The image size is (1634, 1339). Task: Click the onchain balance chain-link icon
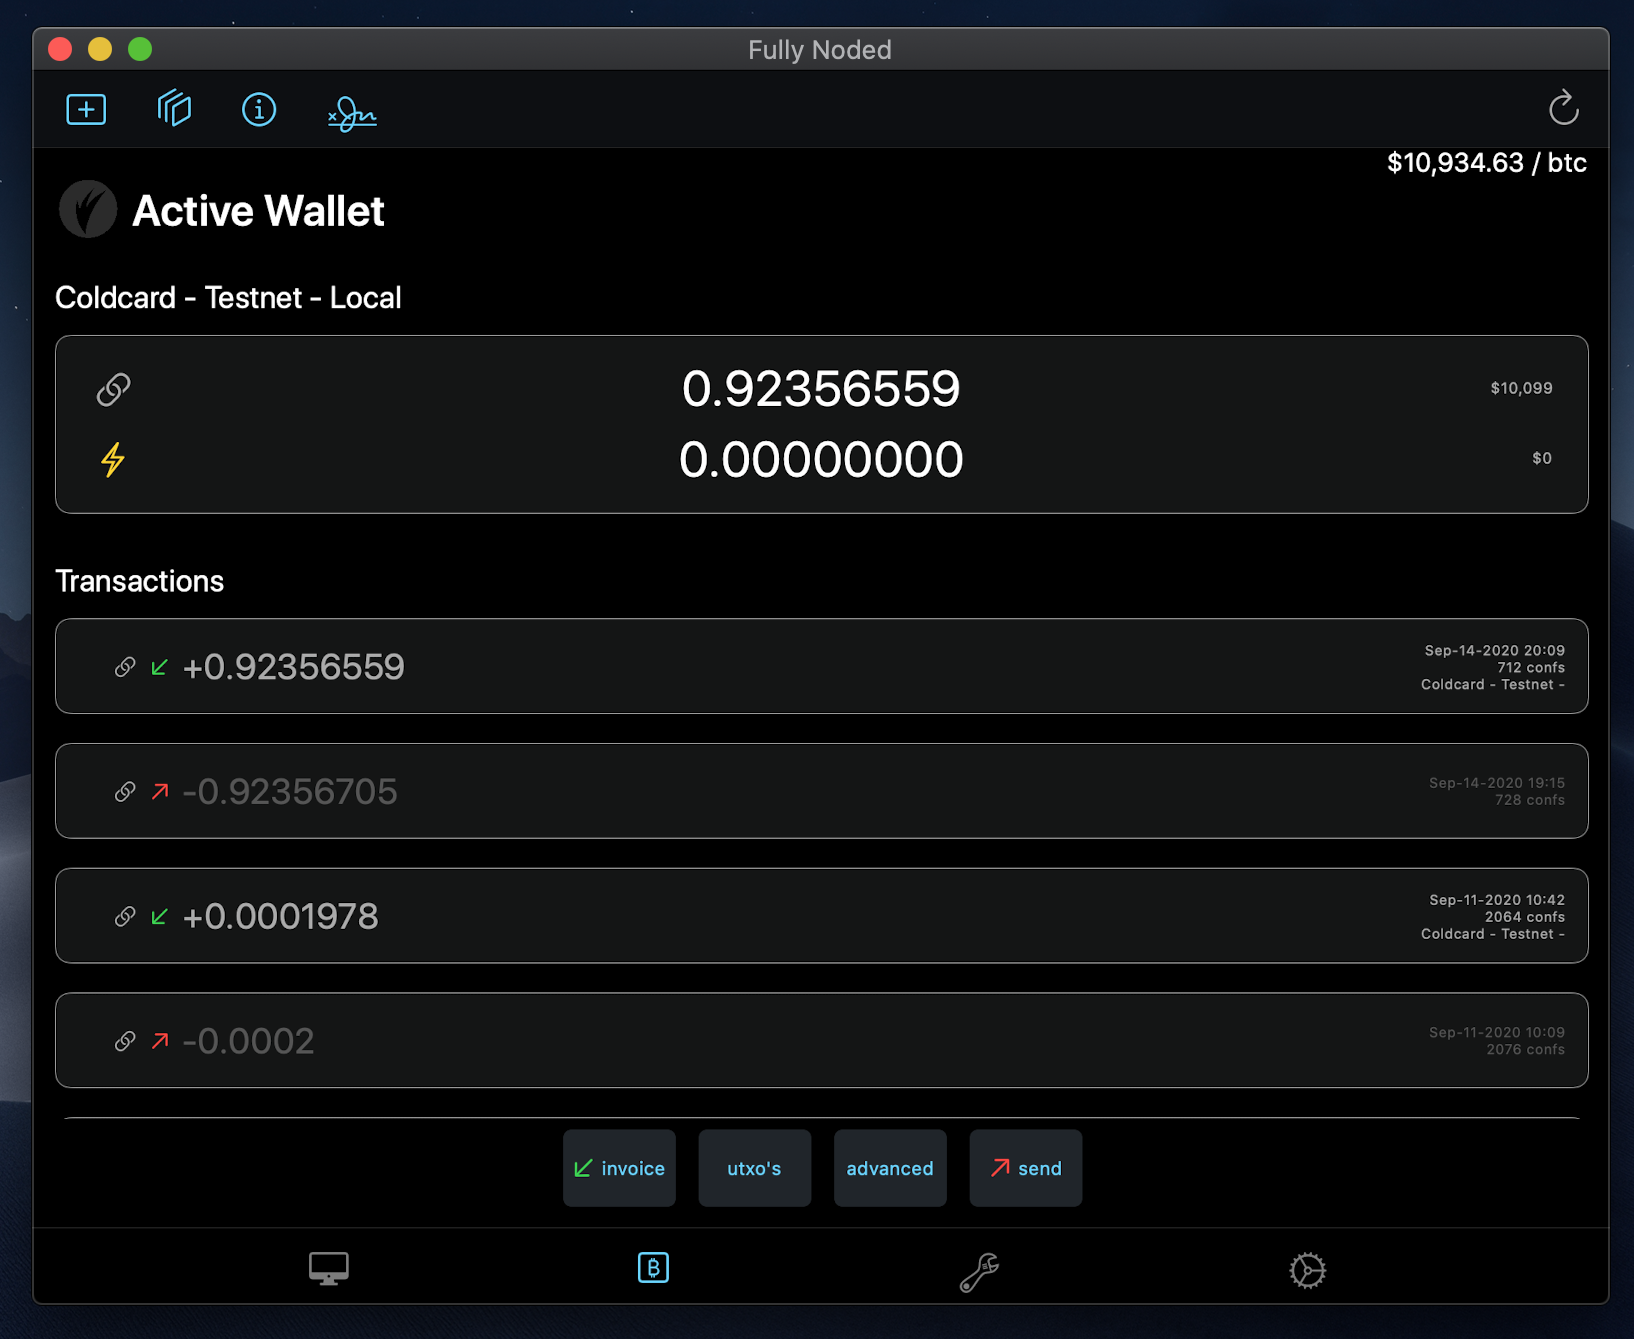pos(114,389)
